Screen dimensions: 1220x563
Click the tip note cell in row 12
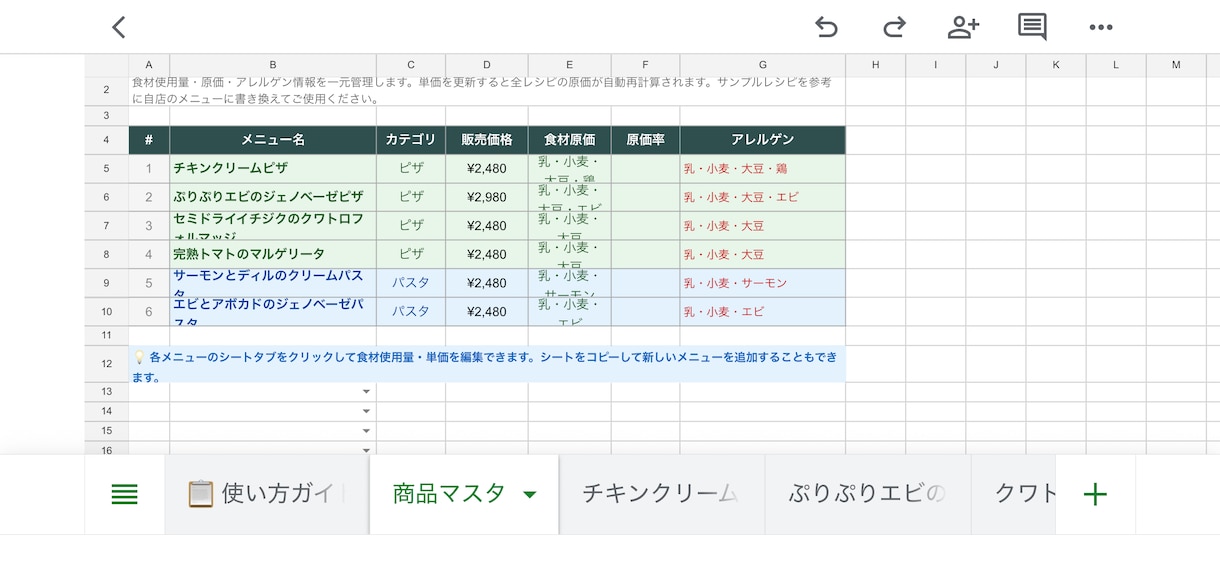click(487, 364)
